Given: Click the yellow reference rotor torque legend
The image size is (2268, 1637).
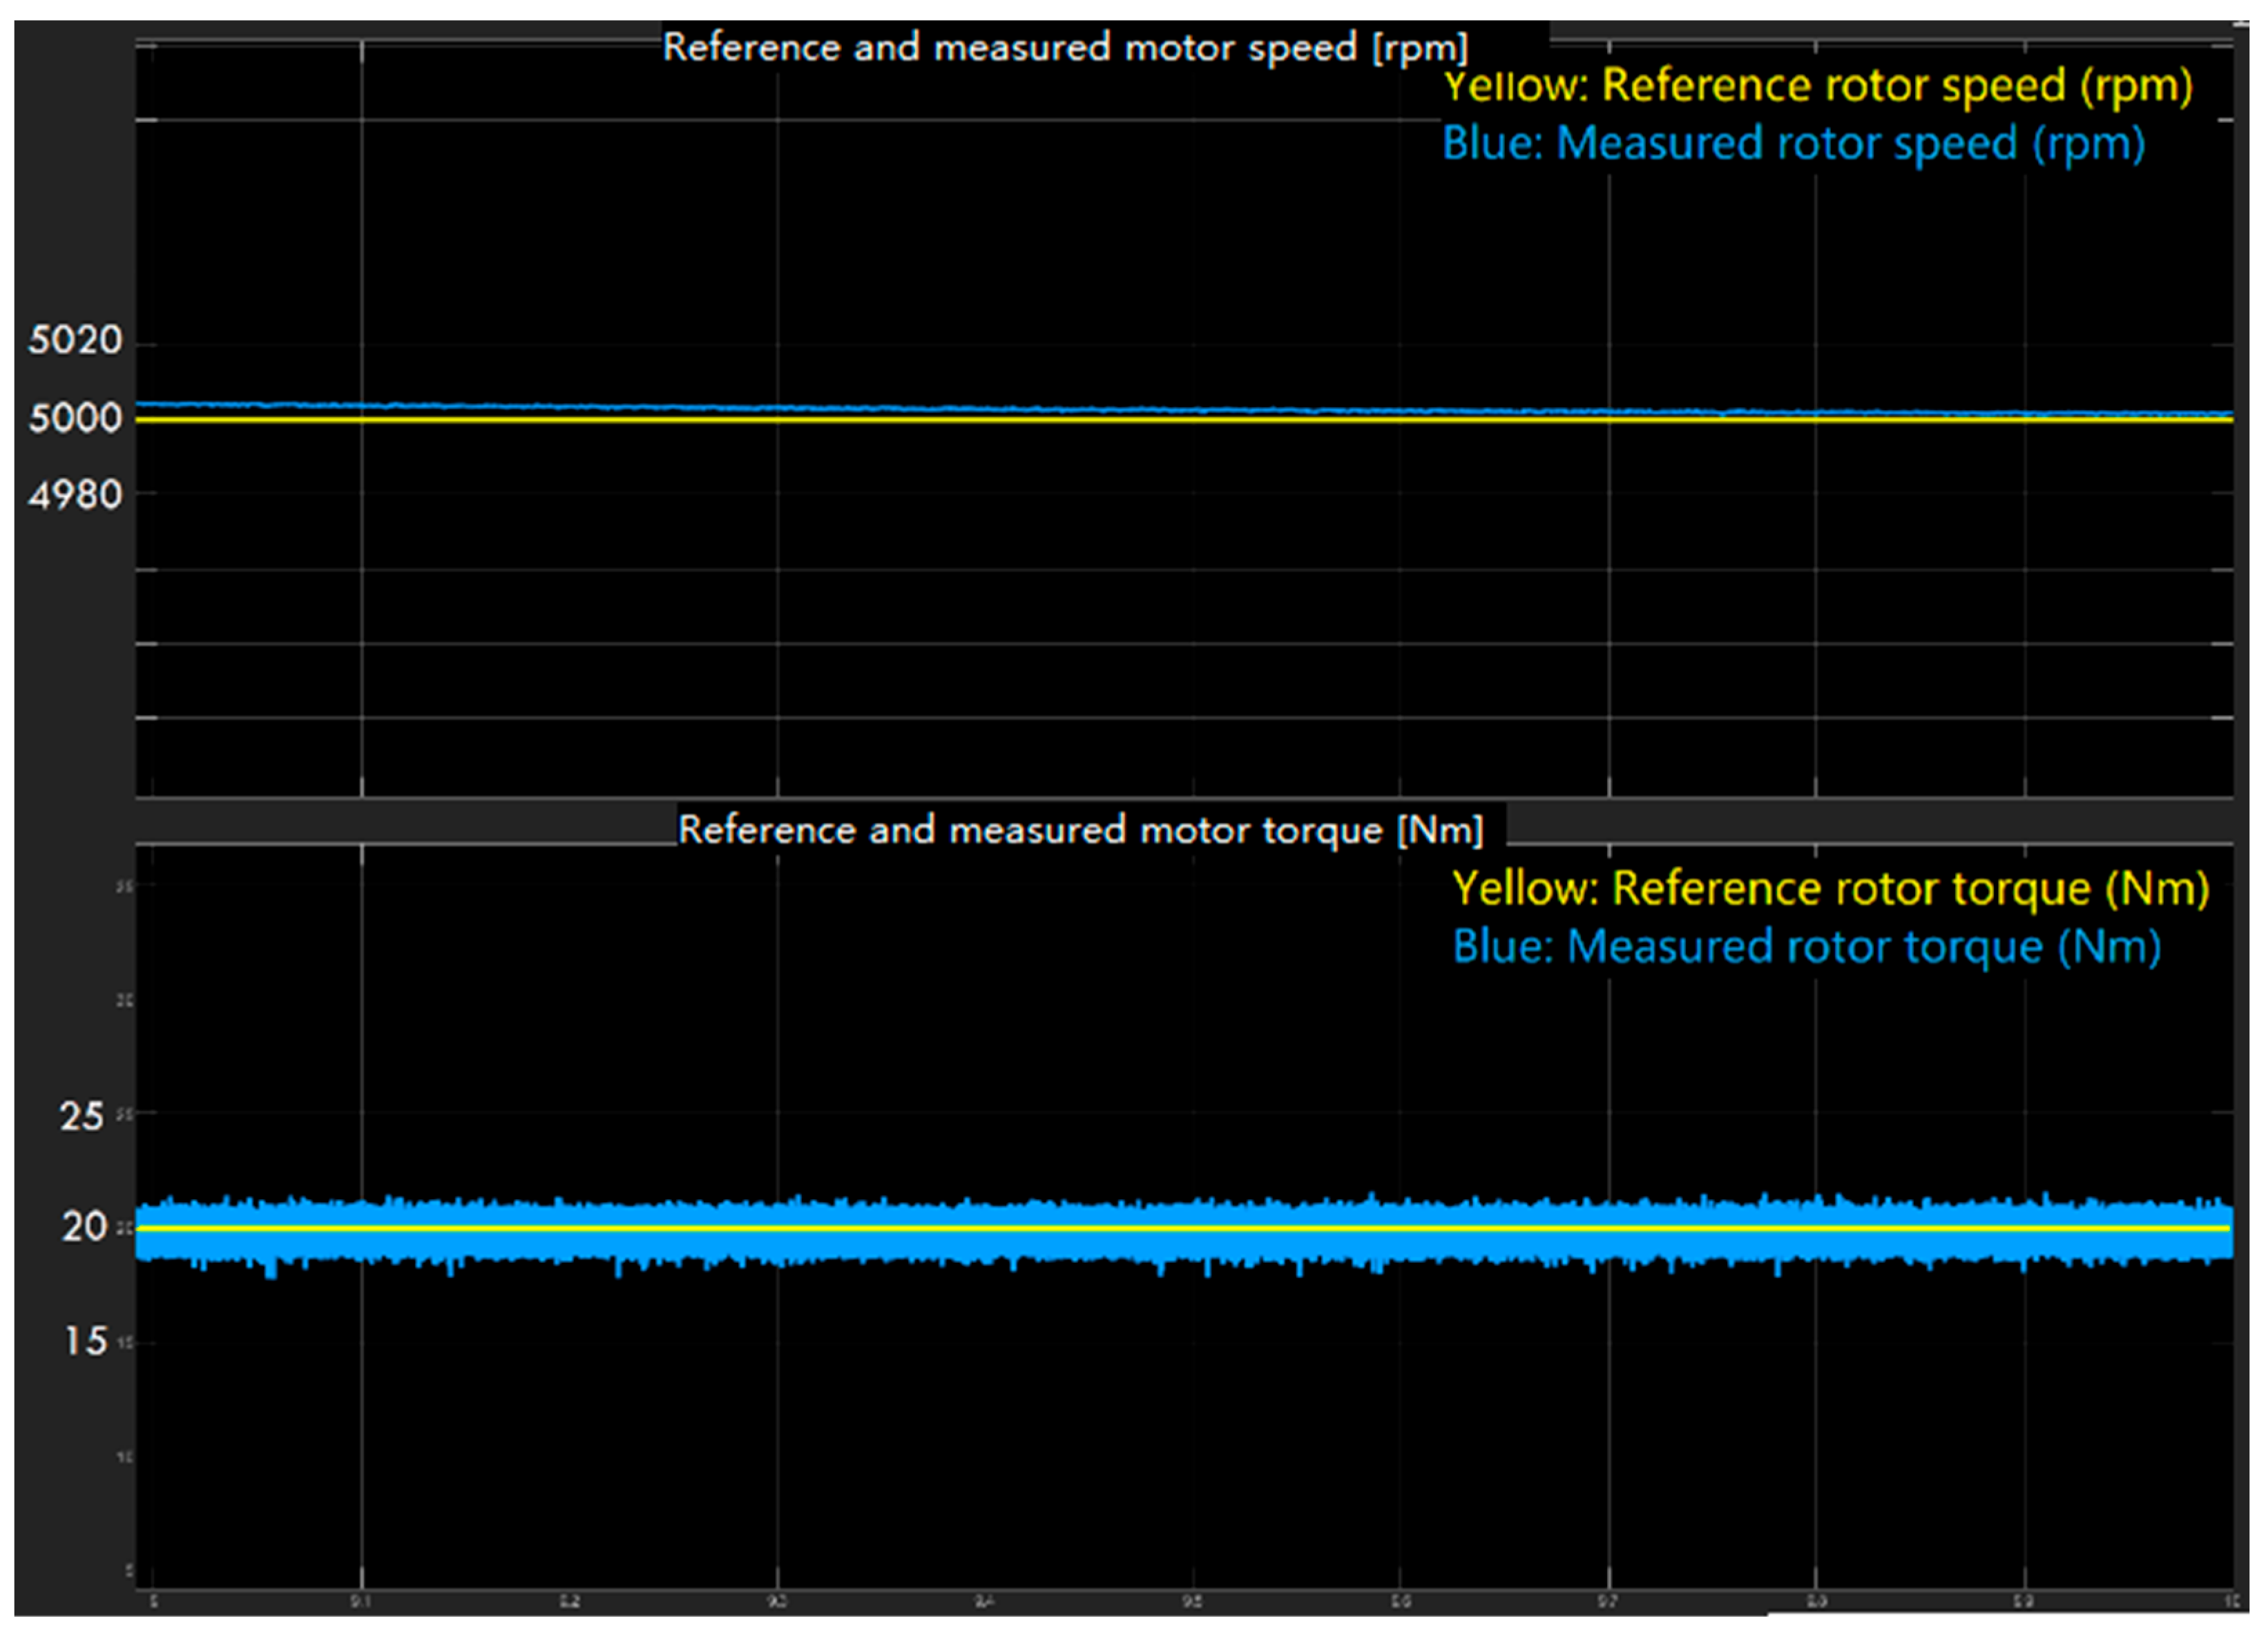Looking at the screenshot, I should tap(1830, 889).
